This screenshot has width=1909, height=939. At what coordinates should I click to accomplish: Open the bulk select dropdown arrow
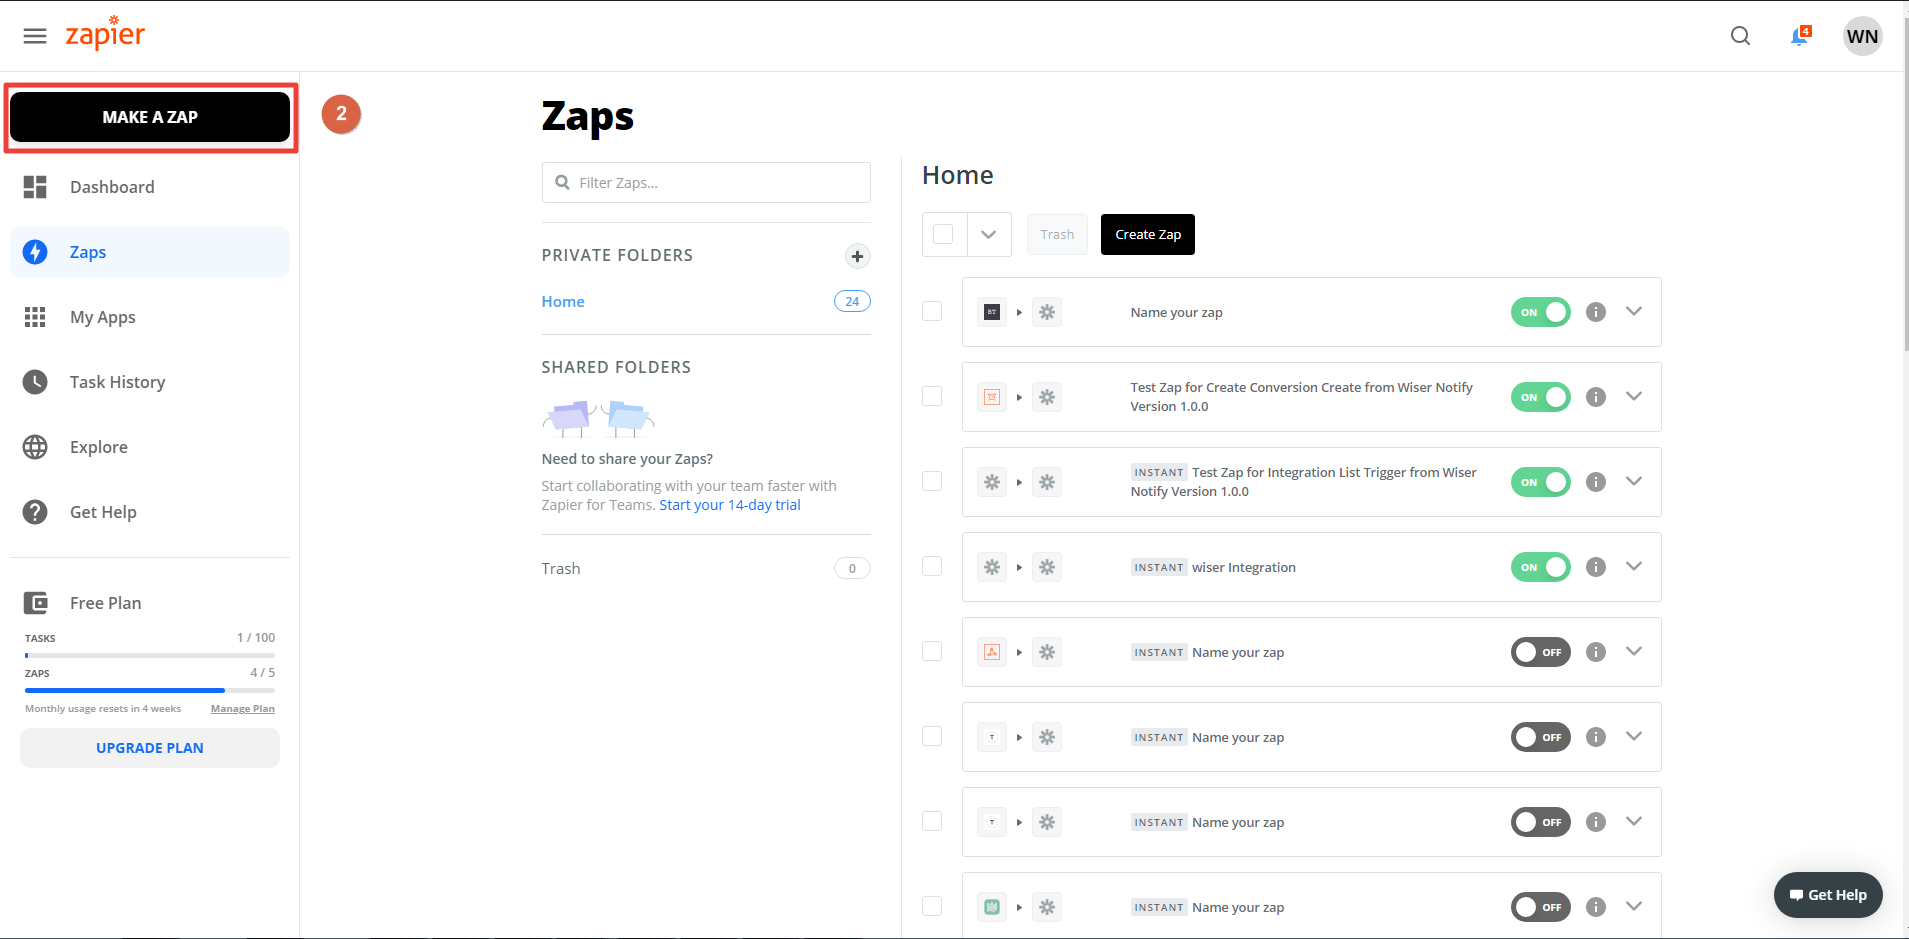[x=989, y=234]
